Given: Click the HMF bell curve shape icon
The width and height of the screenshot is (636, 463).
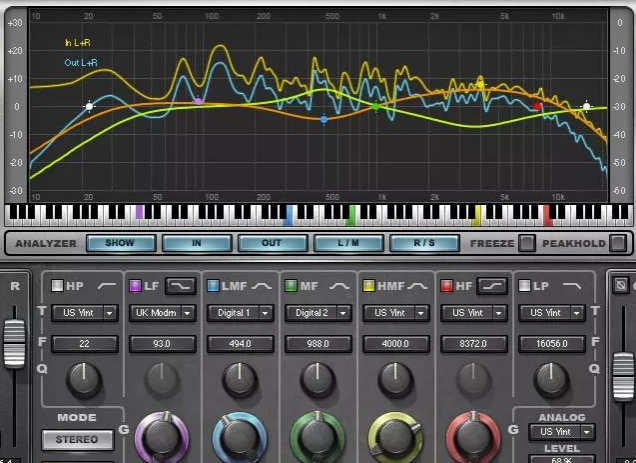Looking at the screenshot, I should click(x=417, y=286).
